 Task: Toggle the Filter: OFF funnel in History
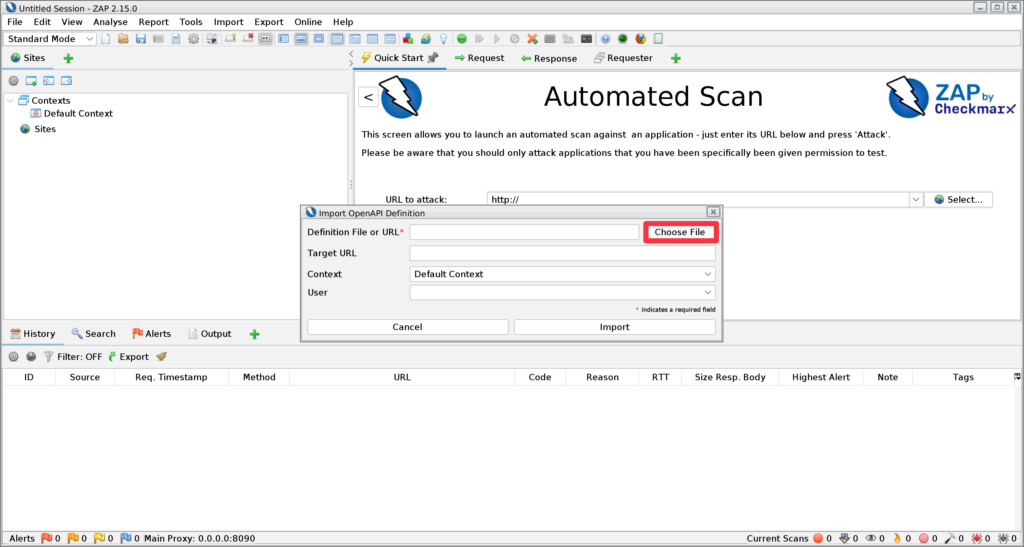pyautogui.click(x=72, y=357)
